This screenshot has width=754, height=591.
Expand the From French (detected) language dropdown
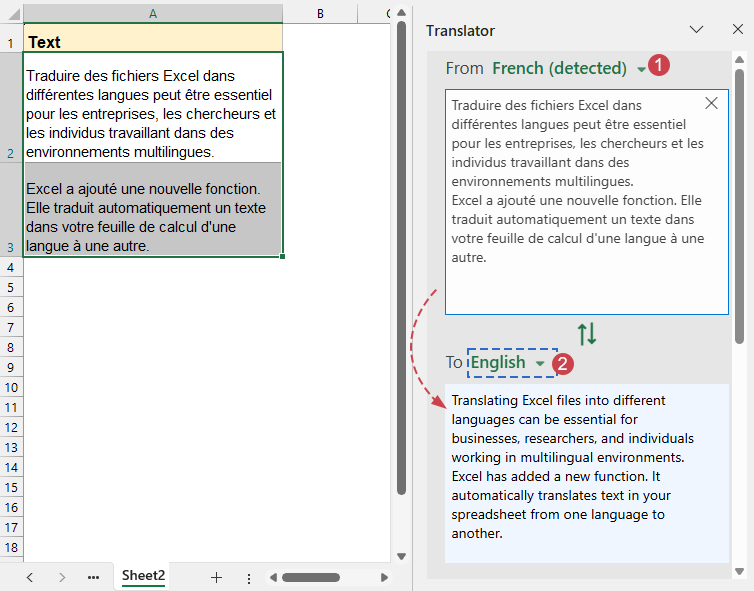(641, 69)
